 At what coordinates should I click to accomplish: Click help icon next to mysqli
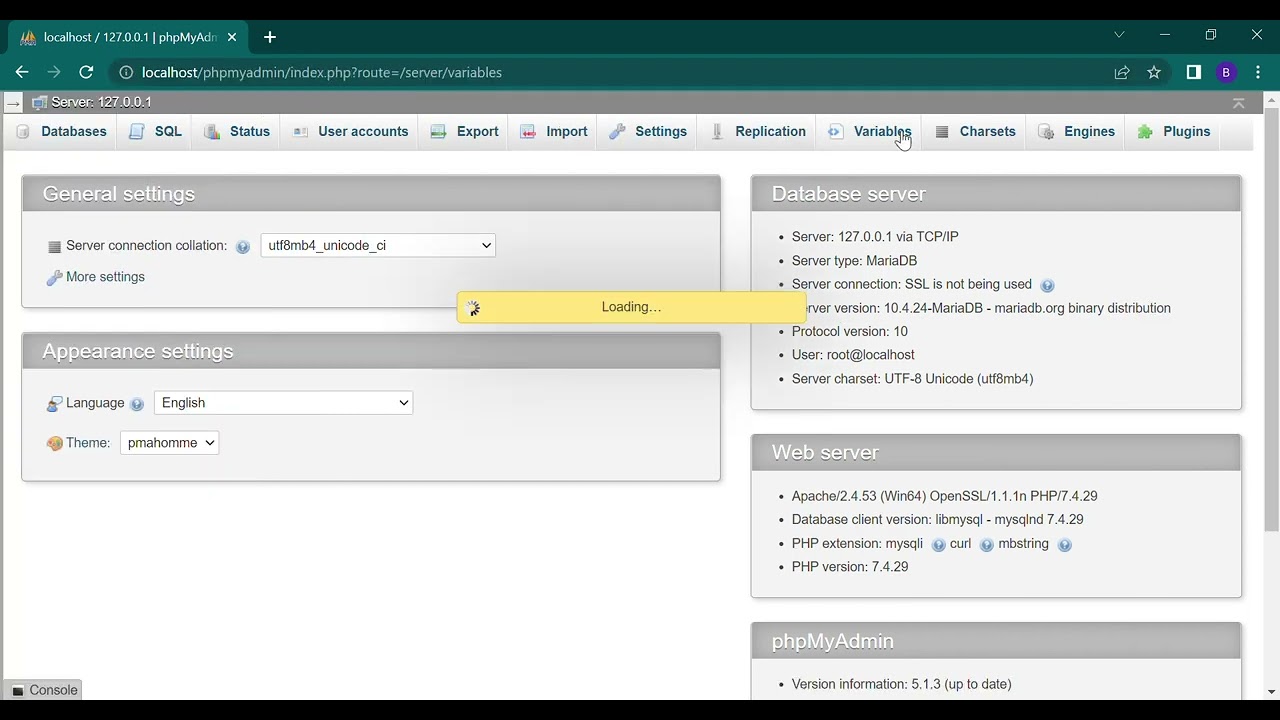point(938,545)
